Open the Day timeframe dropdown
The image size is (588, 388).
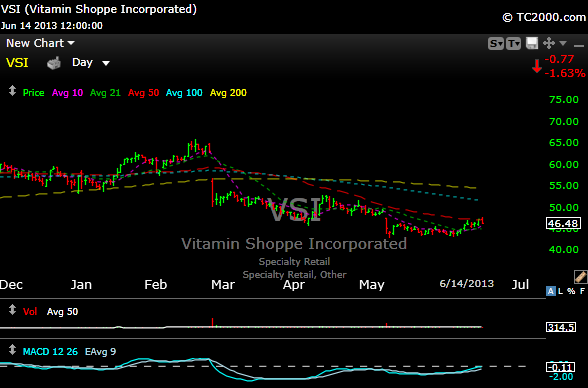pos(90,63)
